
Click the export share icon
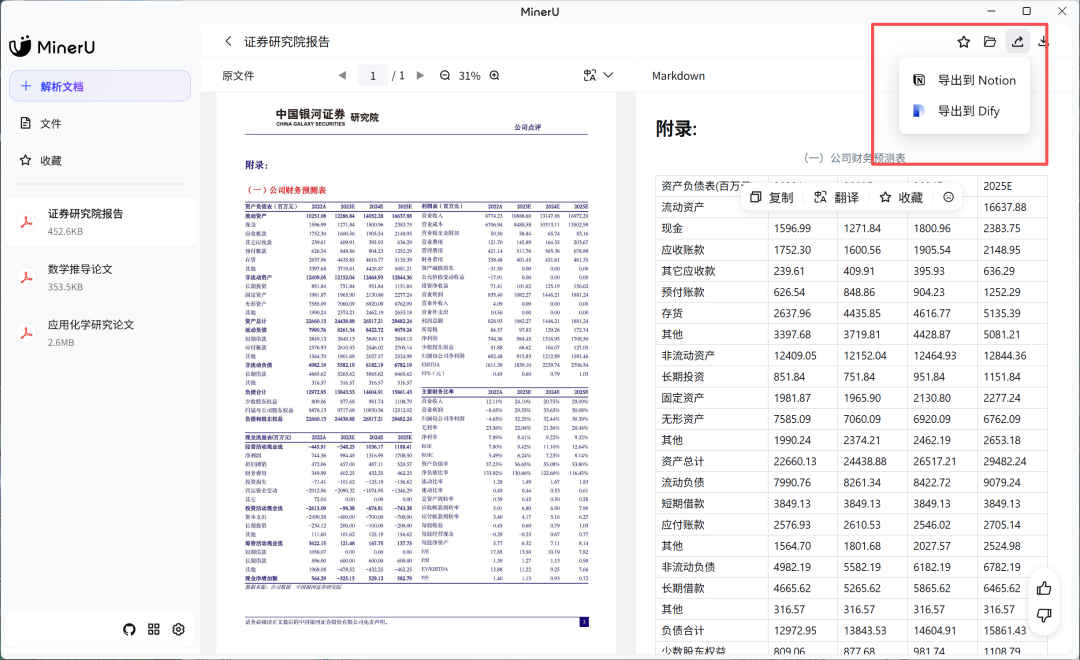(x=1018, y=42)
